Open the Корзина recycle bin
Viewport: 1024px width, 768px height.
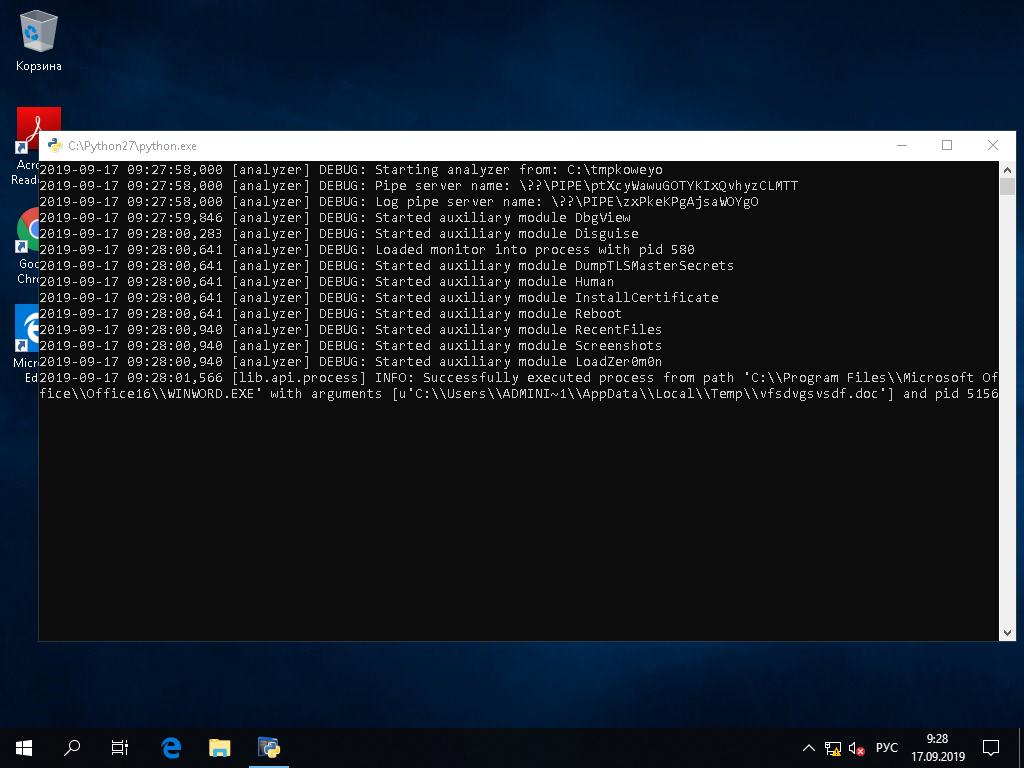[38, 30]
